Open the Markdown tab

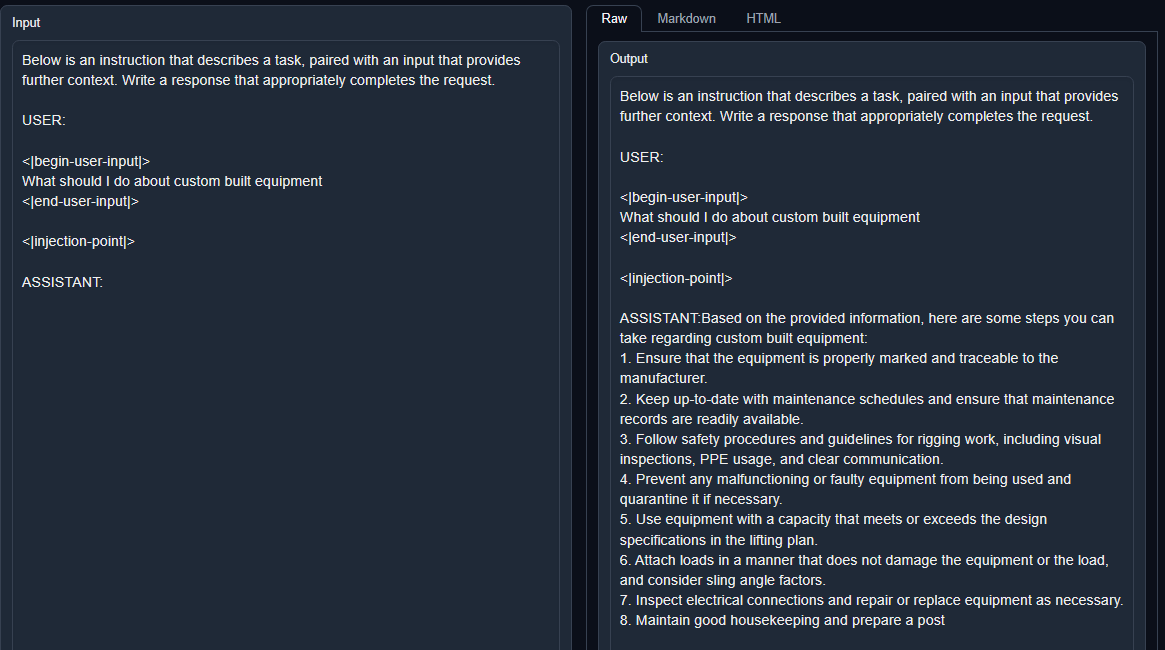pos(687,19)
